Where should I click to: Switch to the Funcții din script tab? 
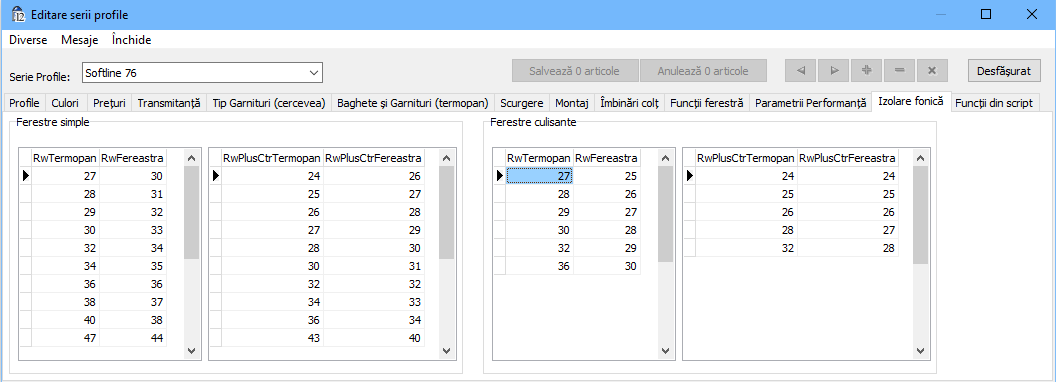(995, 103)
